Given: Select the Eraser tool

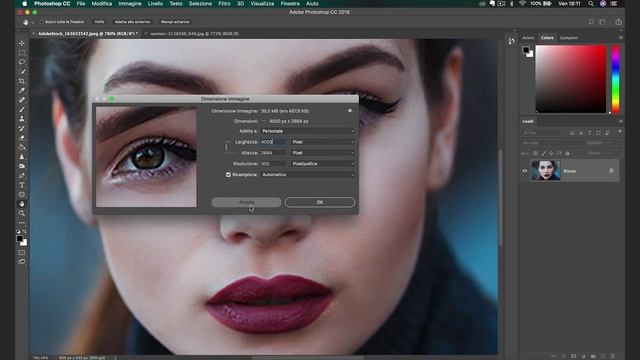Looking at the screenshot, I should [x=22, y=138].
